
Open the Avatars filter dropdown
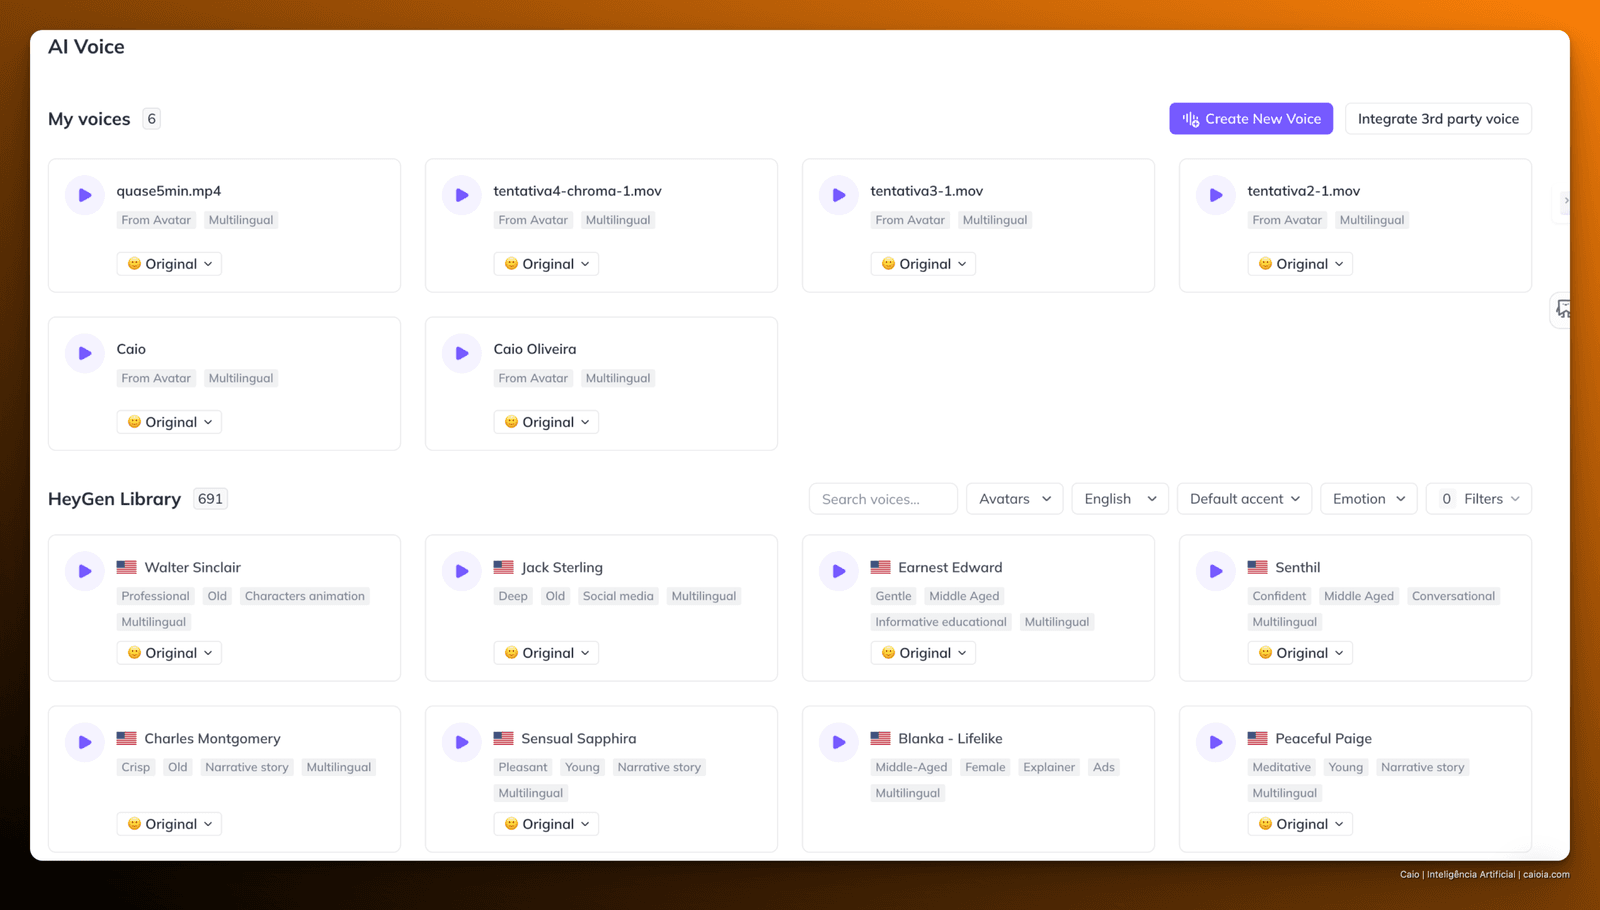tap(1014, 498)
